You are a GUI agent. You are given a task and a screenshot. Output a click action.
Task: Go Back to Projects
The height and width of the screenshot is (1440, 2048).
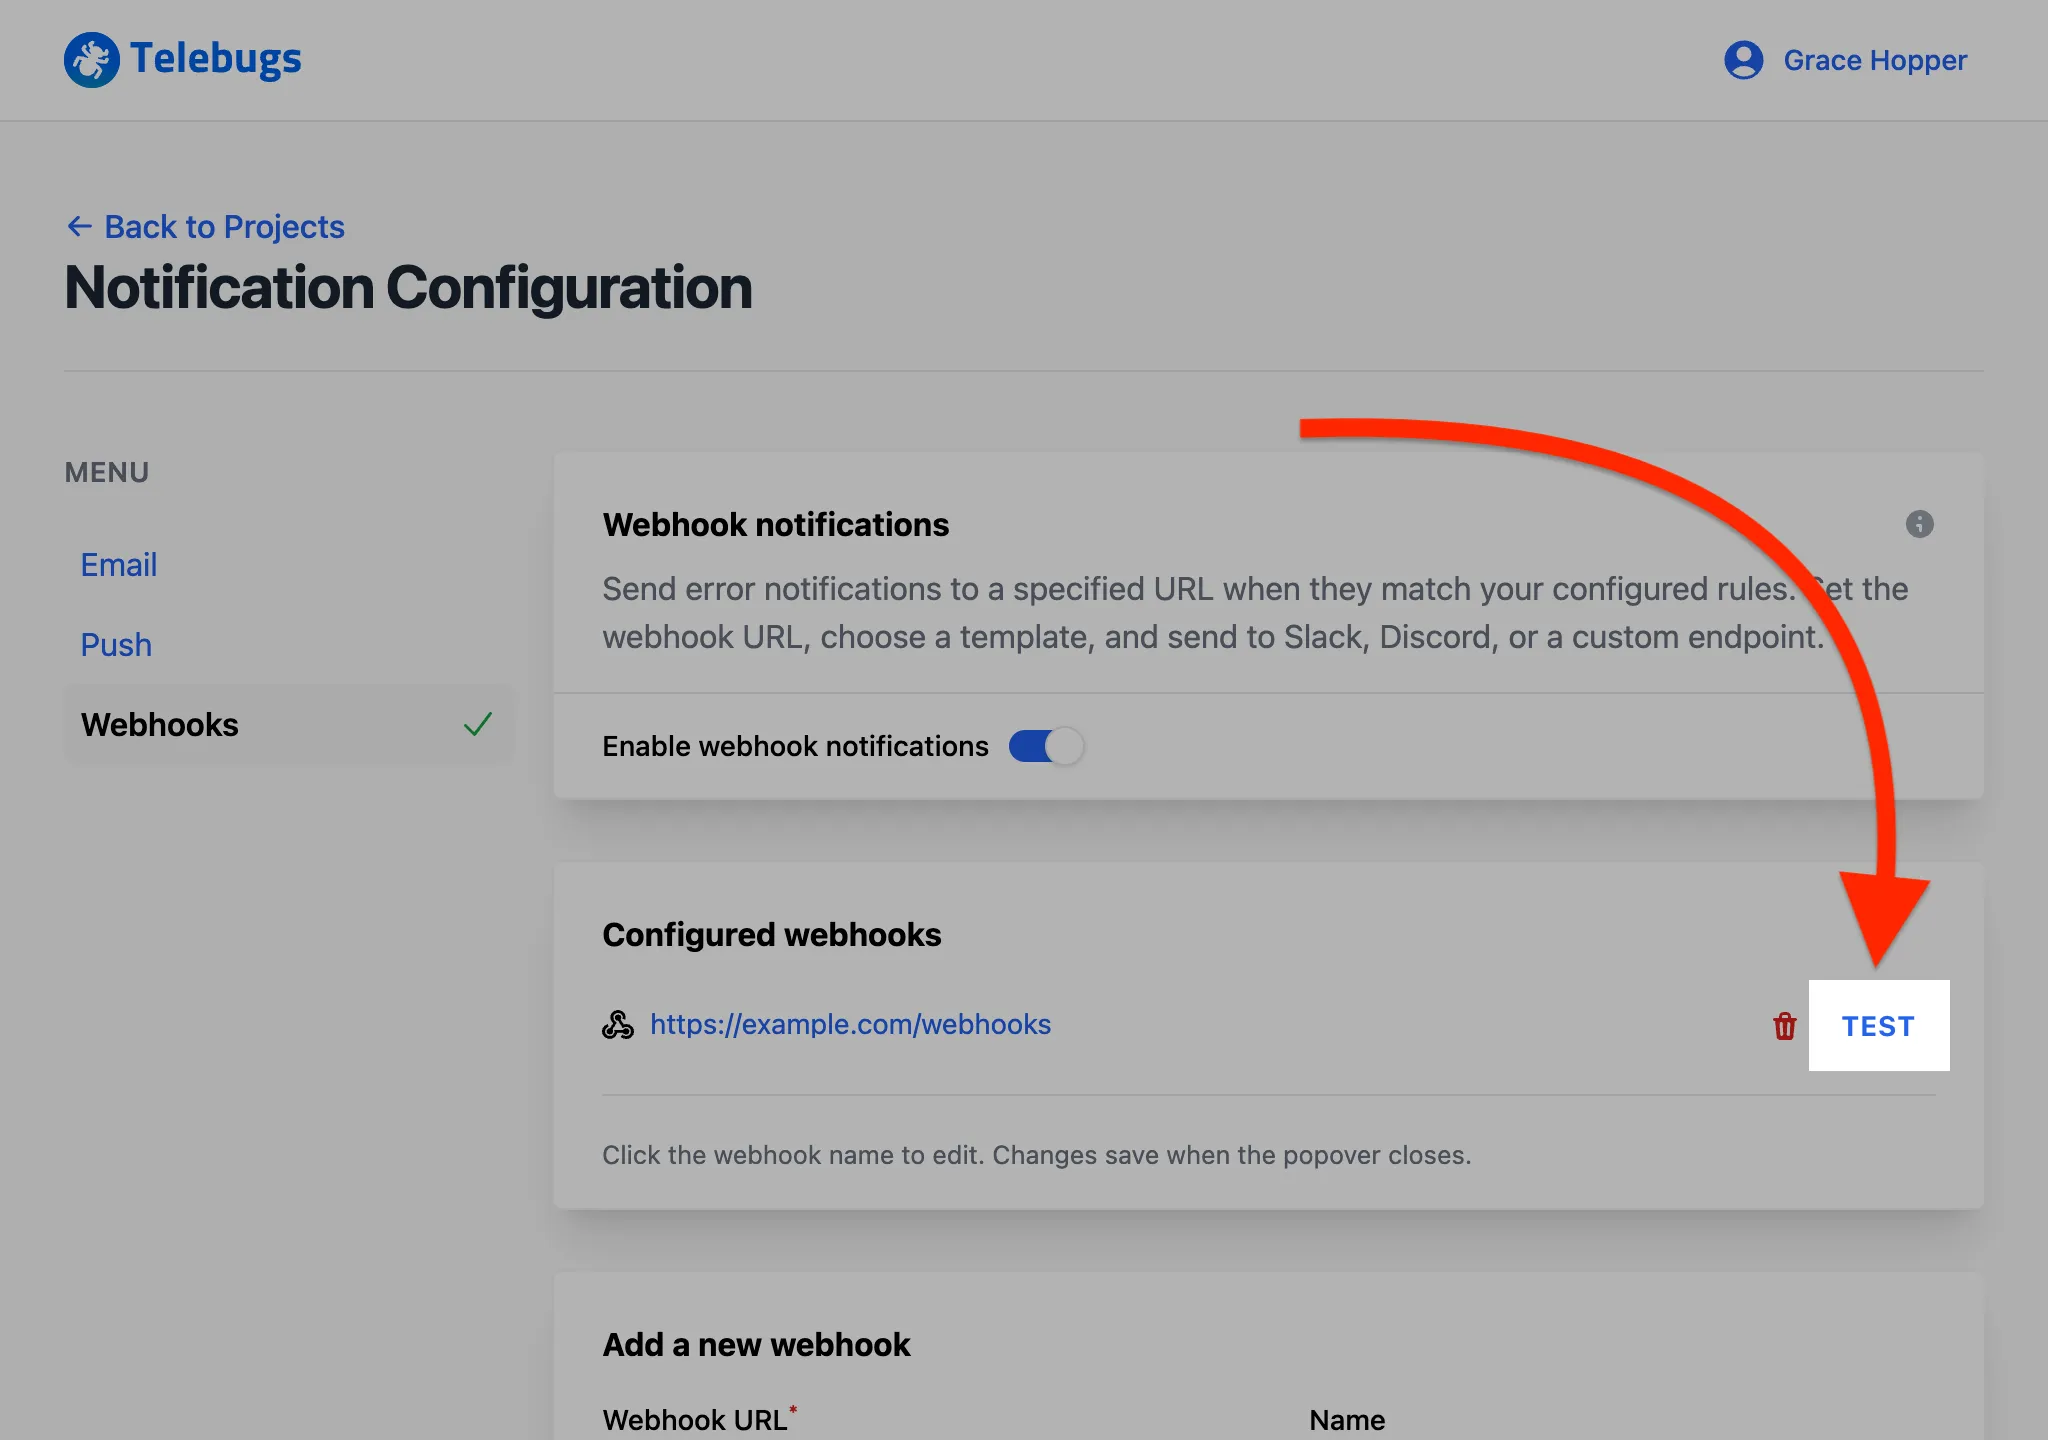pyautogui.click(x=224, y=227)
